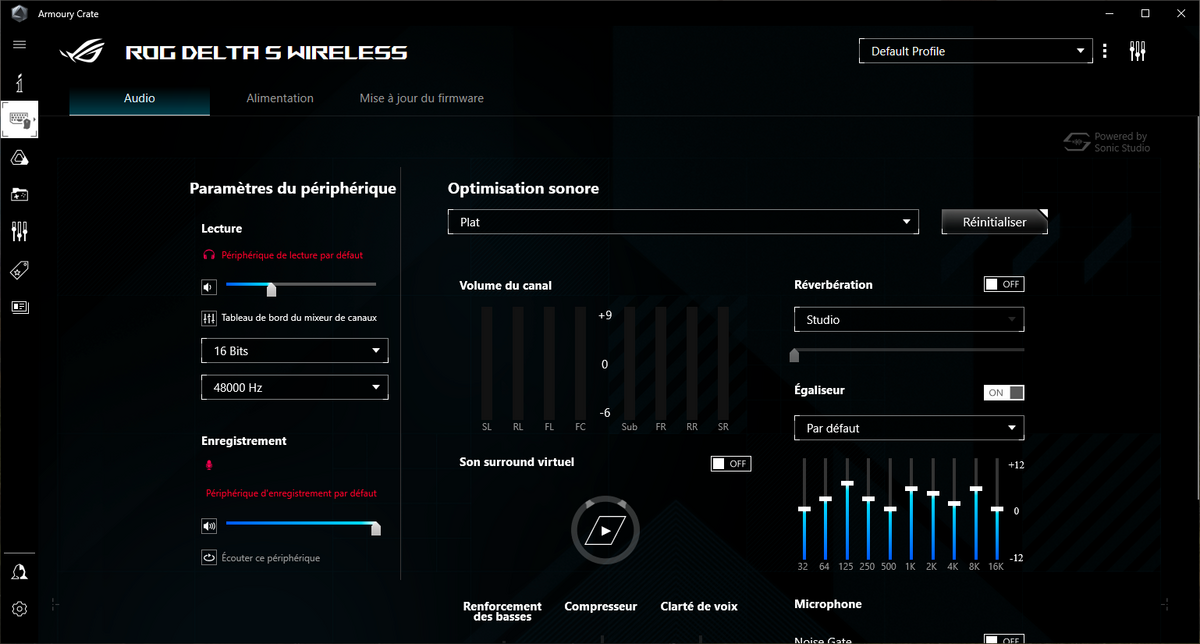The height and width of the screenshot is (644, 1200).
Task: Open the Game Library folder icon
Action: click(19, 194)
